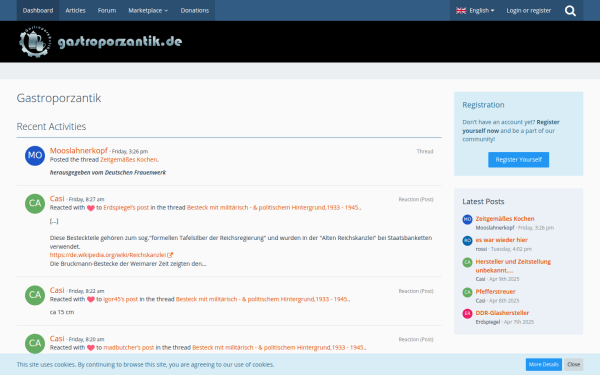Close the cookie notice

coord(573,364)
